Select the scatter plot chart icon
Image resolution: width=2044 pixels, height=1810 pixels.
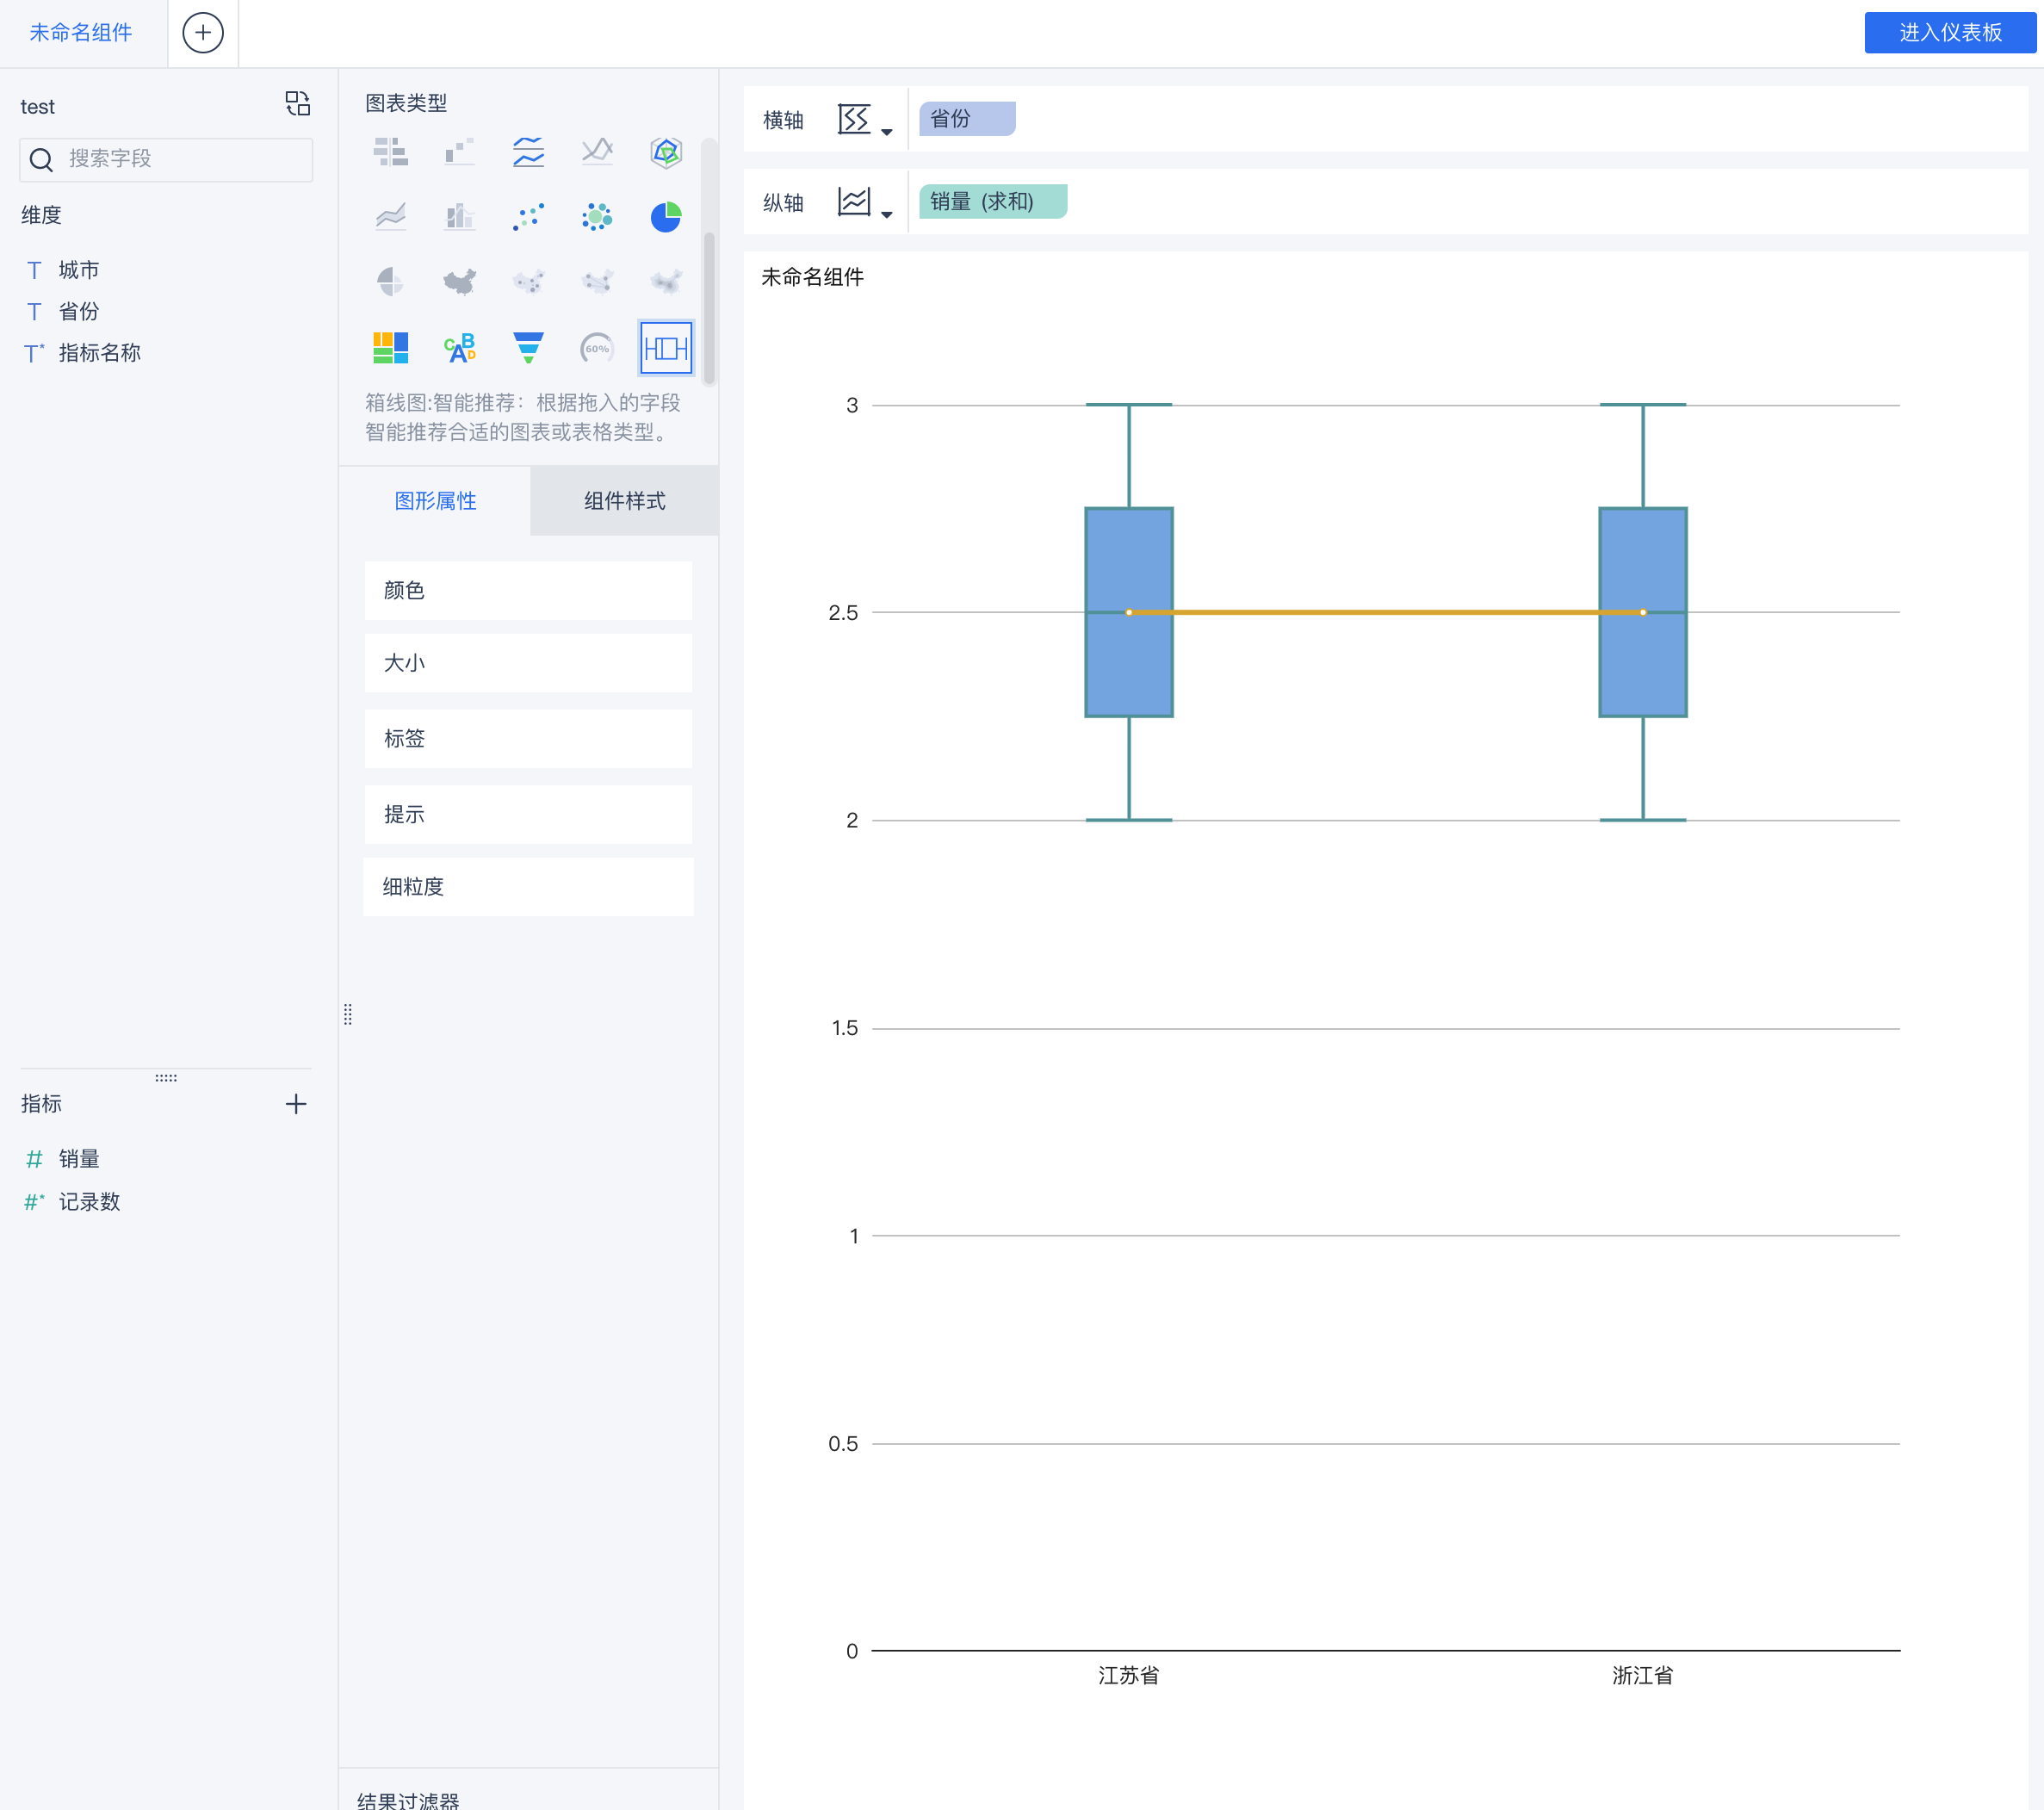pos(528,216)
